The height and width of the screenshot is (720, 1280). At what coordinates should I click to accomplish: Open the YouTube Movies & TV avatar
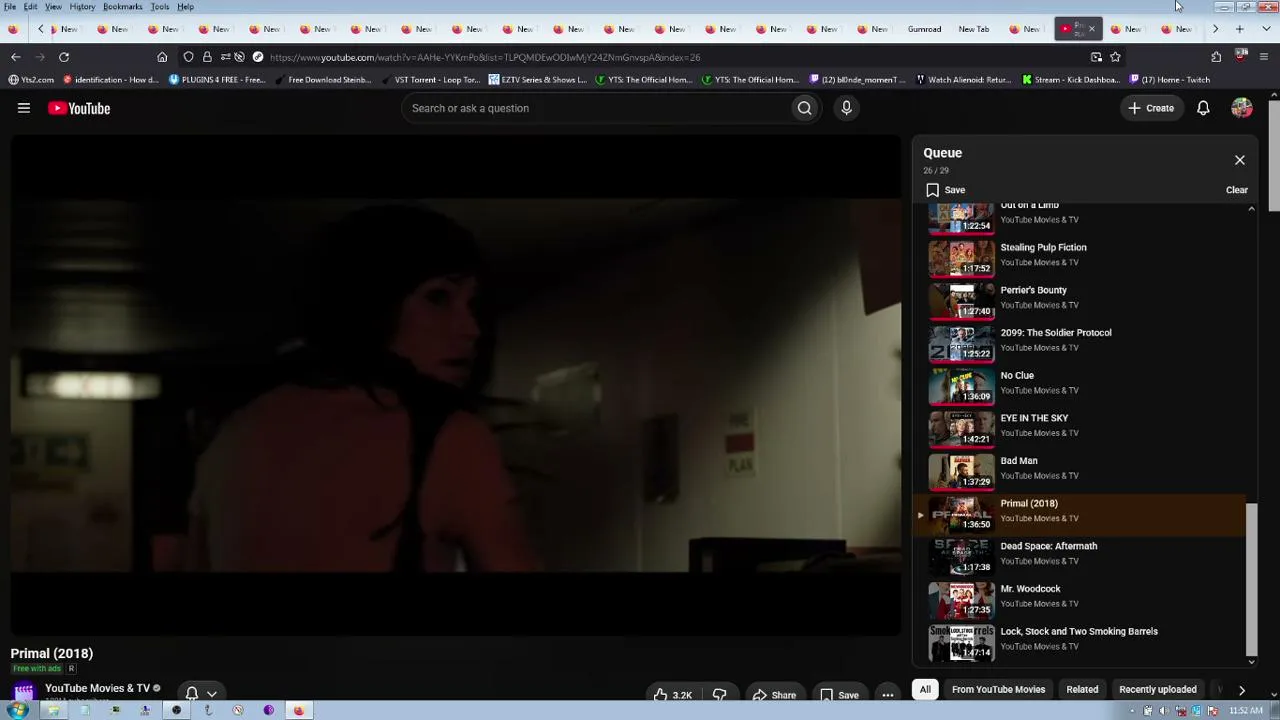click(x=24, y=692)
